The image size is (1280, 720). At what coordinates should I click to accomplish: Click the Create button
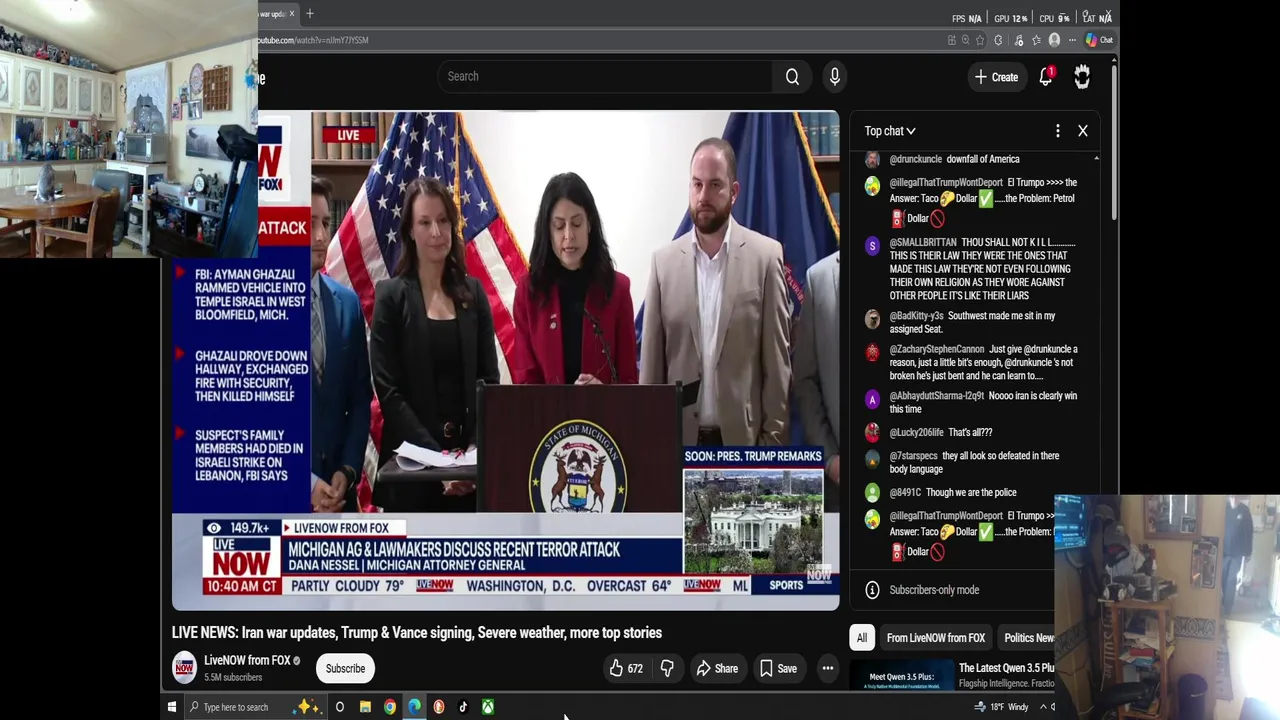tap(996, 77)
